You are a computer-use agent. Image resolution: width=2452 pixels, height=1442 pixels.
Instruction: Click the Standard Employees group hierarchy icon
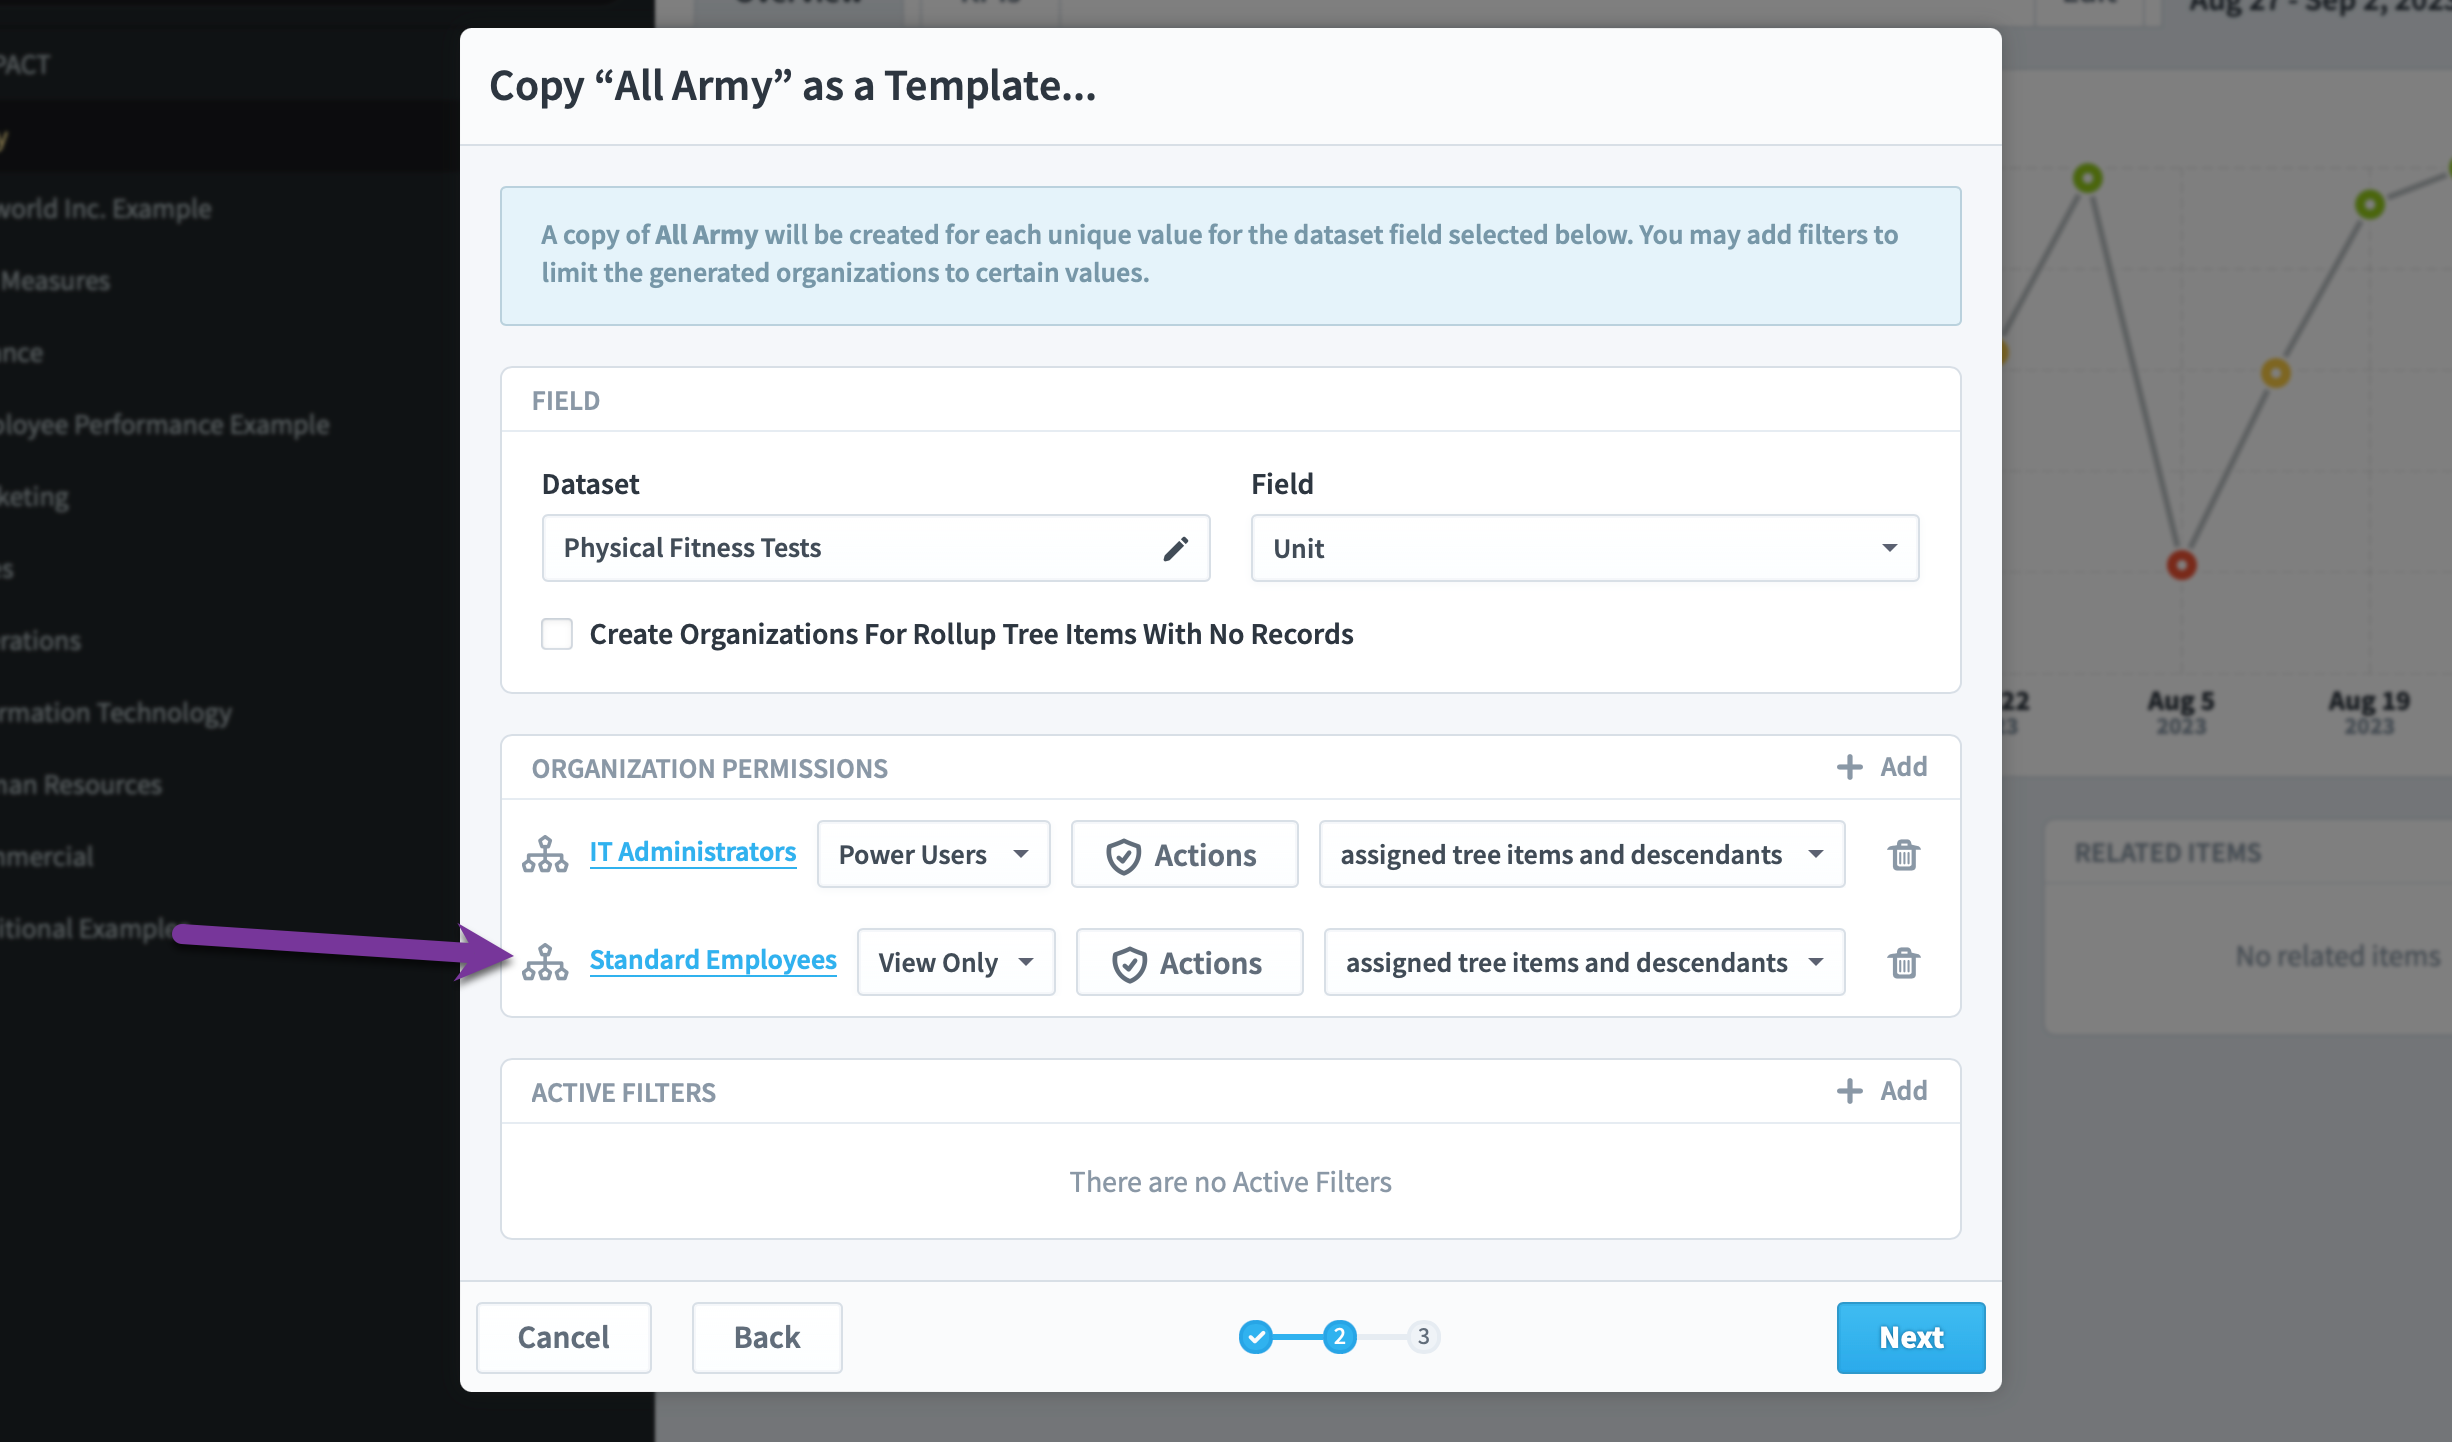pos(545,962)
